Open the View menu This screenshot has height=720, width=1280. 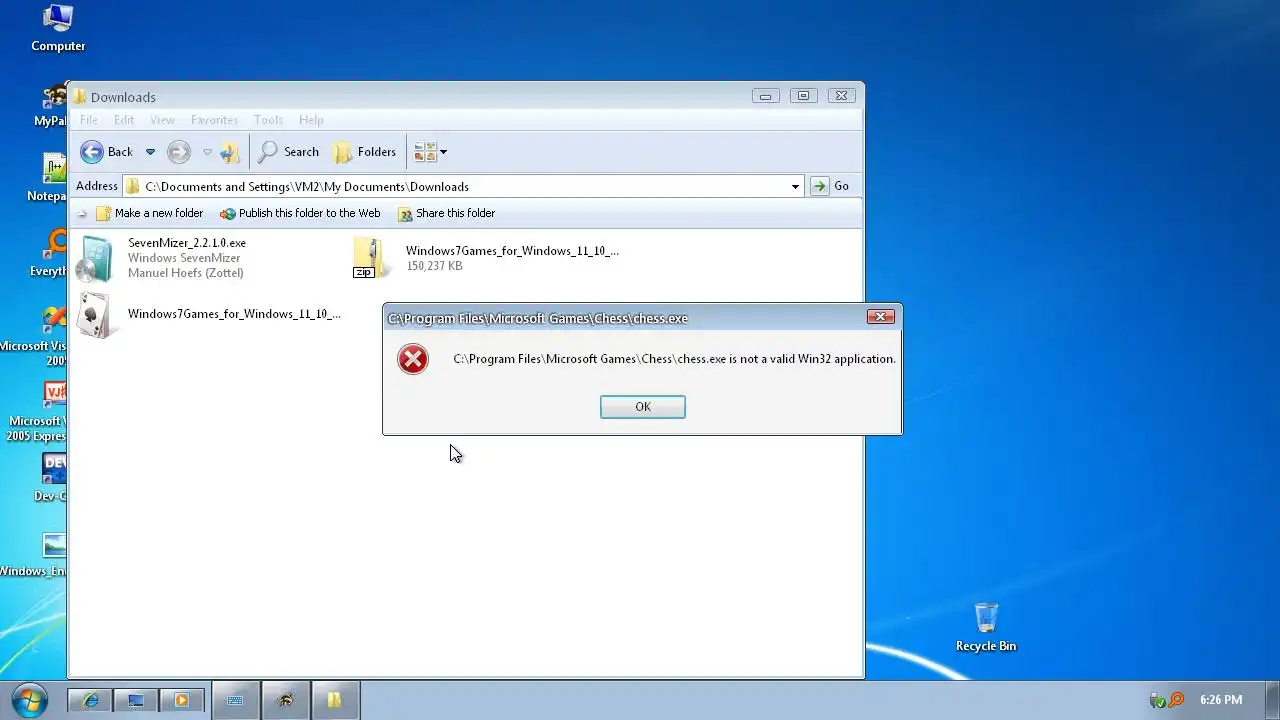[x=162, y=120]
